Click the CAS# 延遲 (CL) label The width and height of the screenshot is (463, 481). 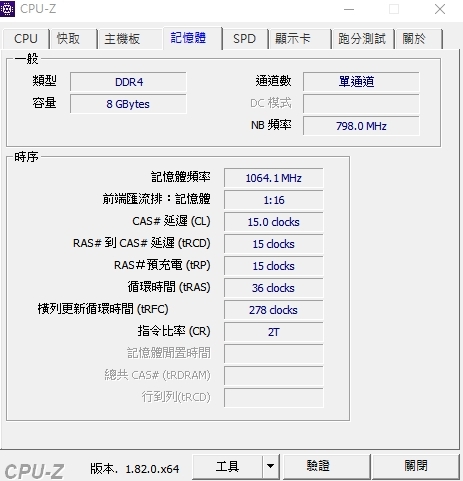point(171,221)
